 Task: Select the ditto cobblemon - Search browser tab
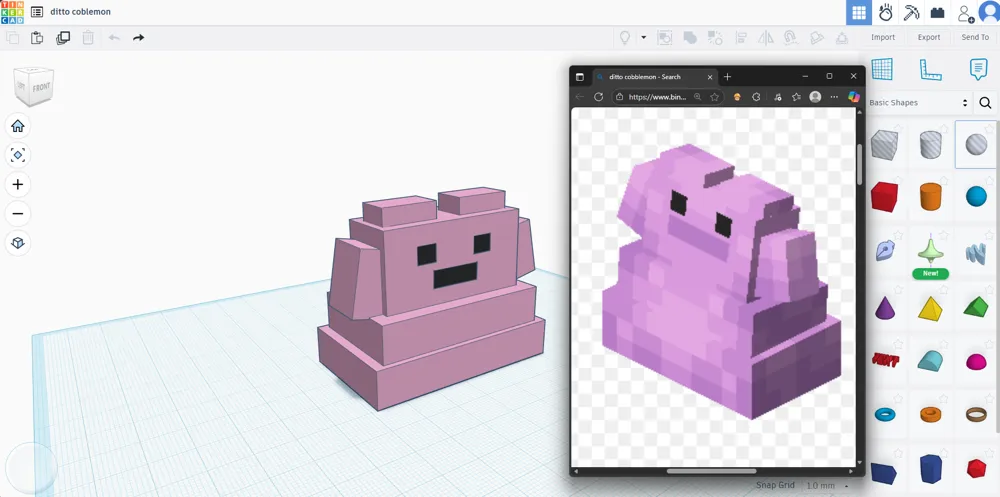[x=654, y=77]
